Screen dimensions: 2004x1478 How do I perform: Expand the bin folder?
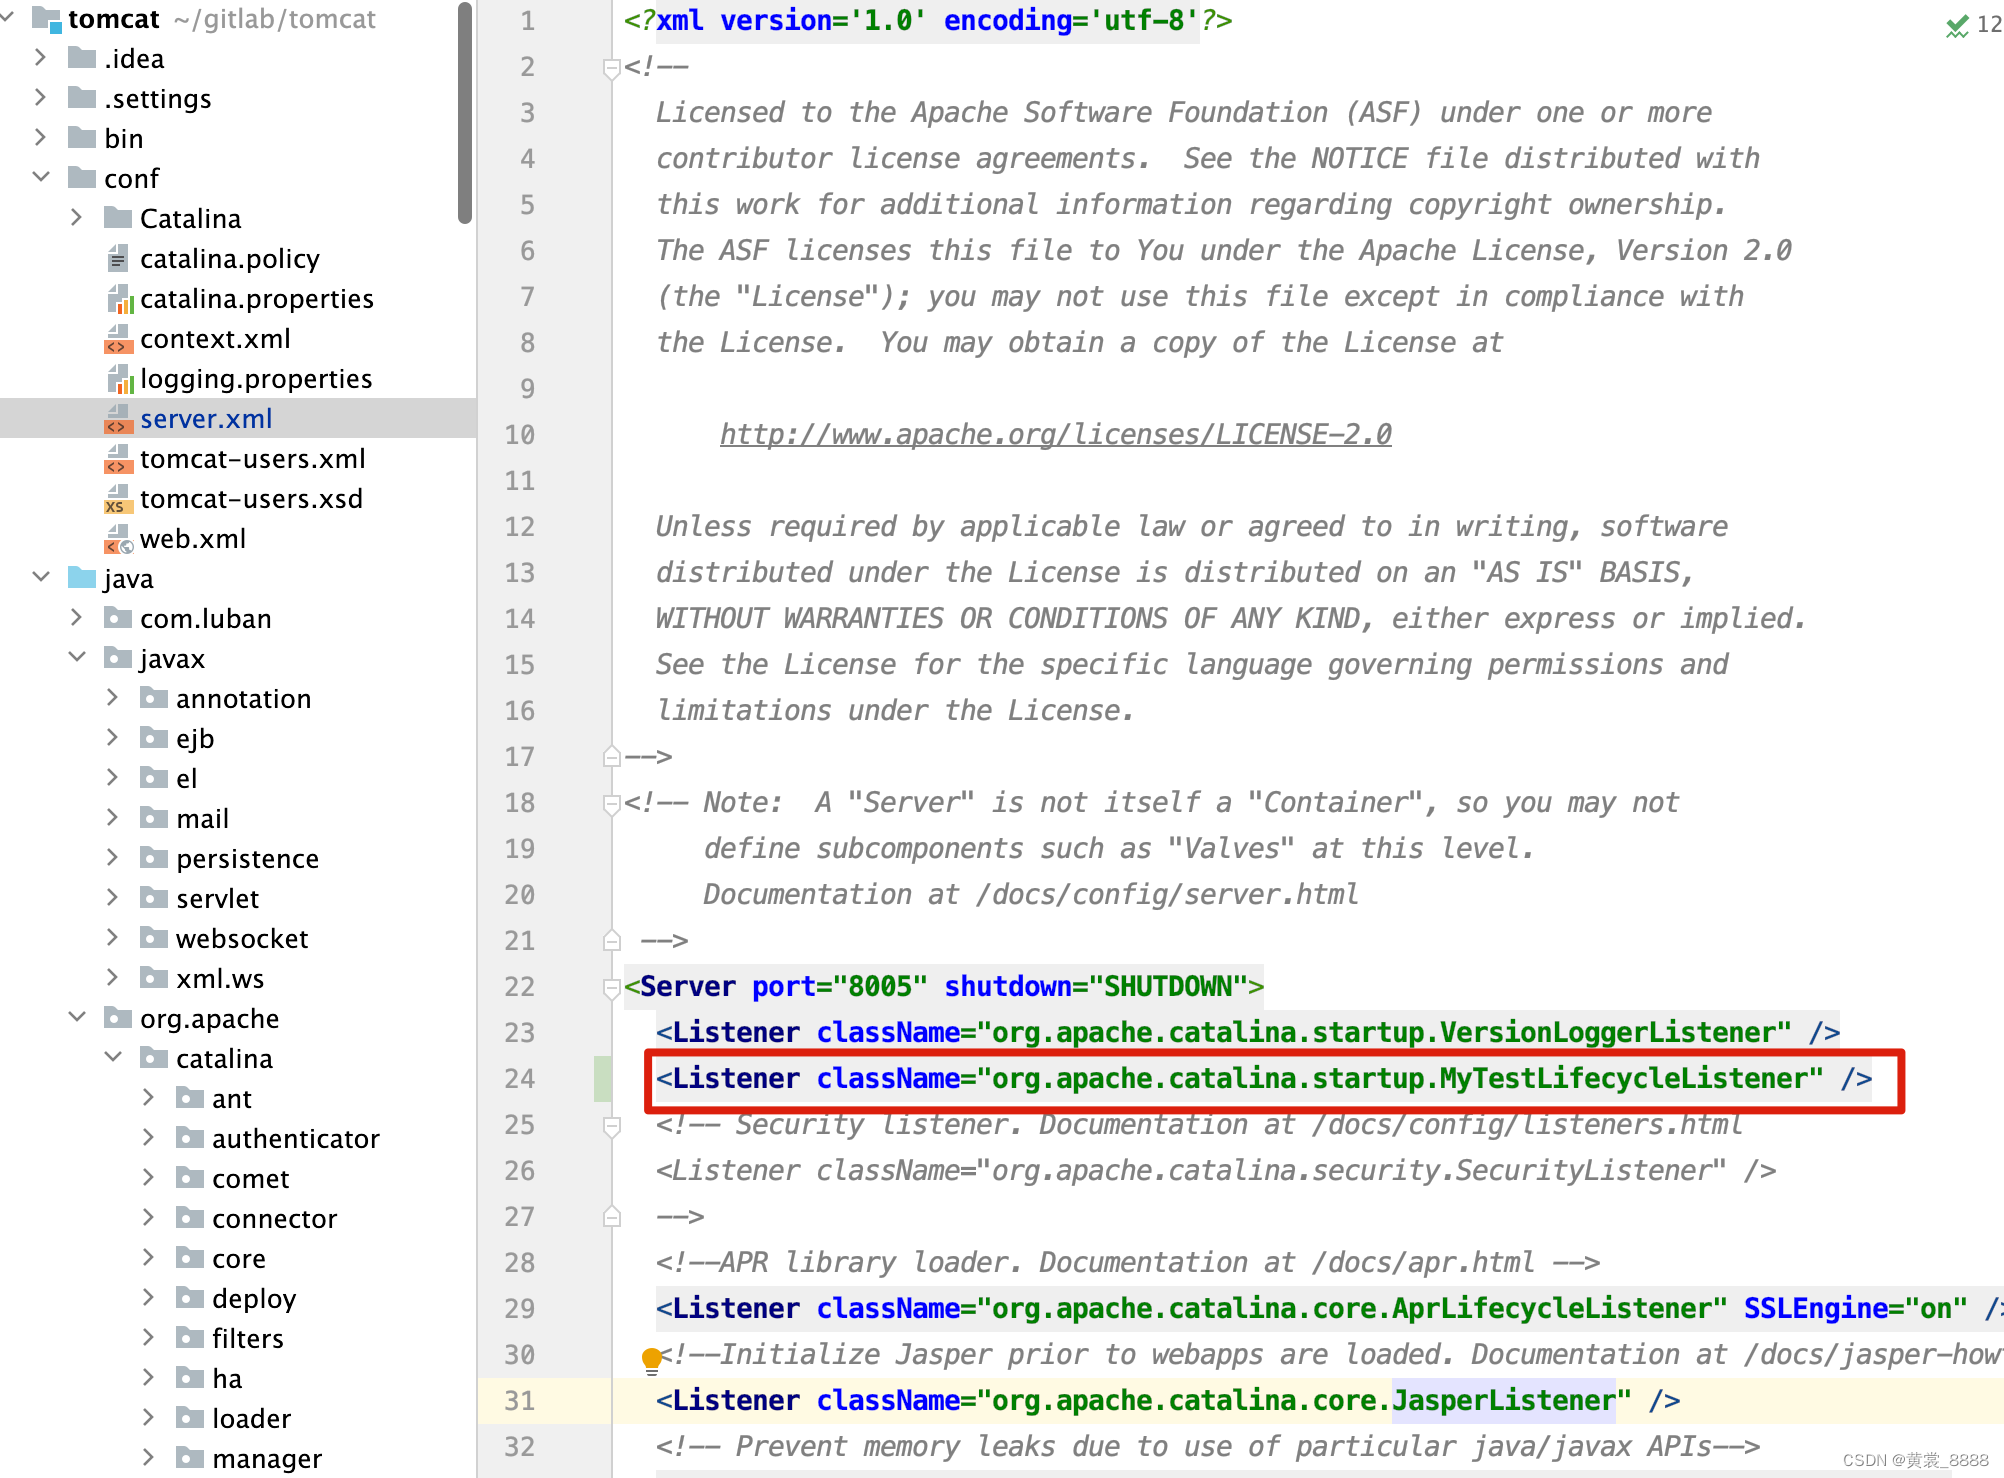pyautogui.click(x=40, y=137)
